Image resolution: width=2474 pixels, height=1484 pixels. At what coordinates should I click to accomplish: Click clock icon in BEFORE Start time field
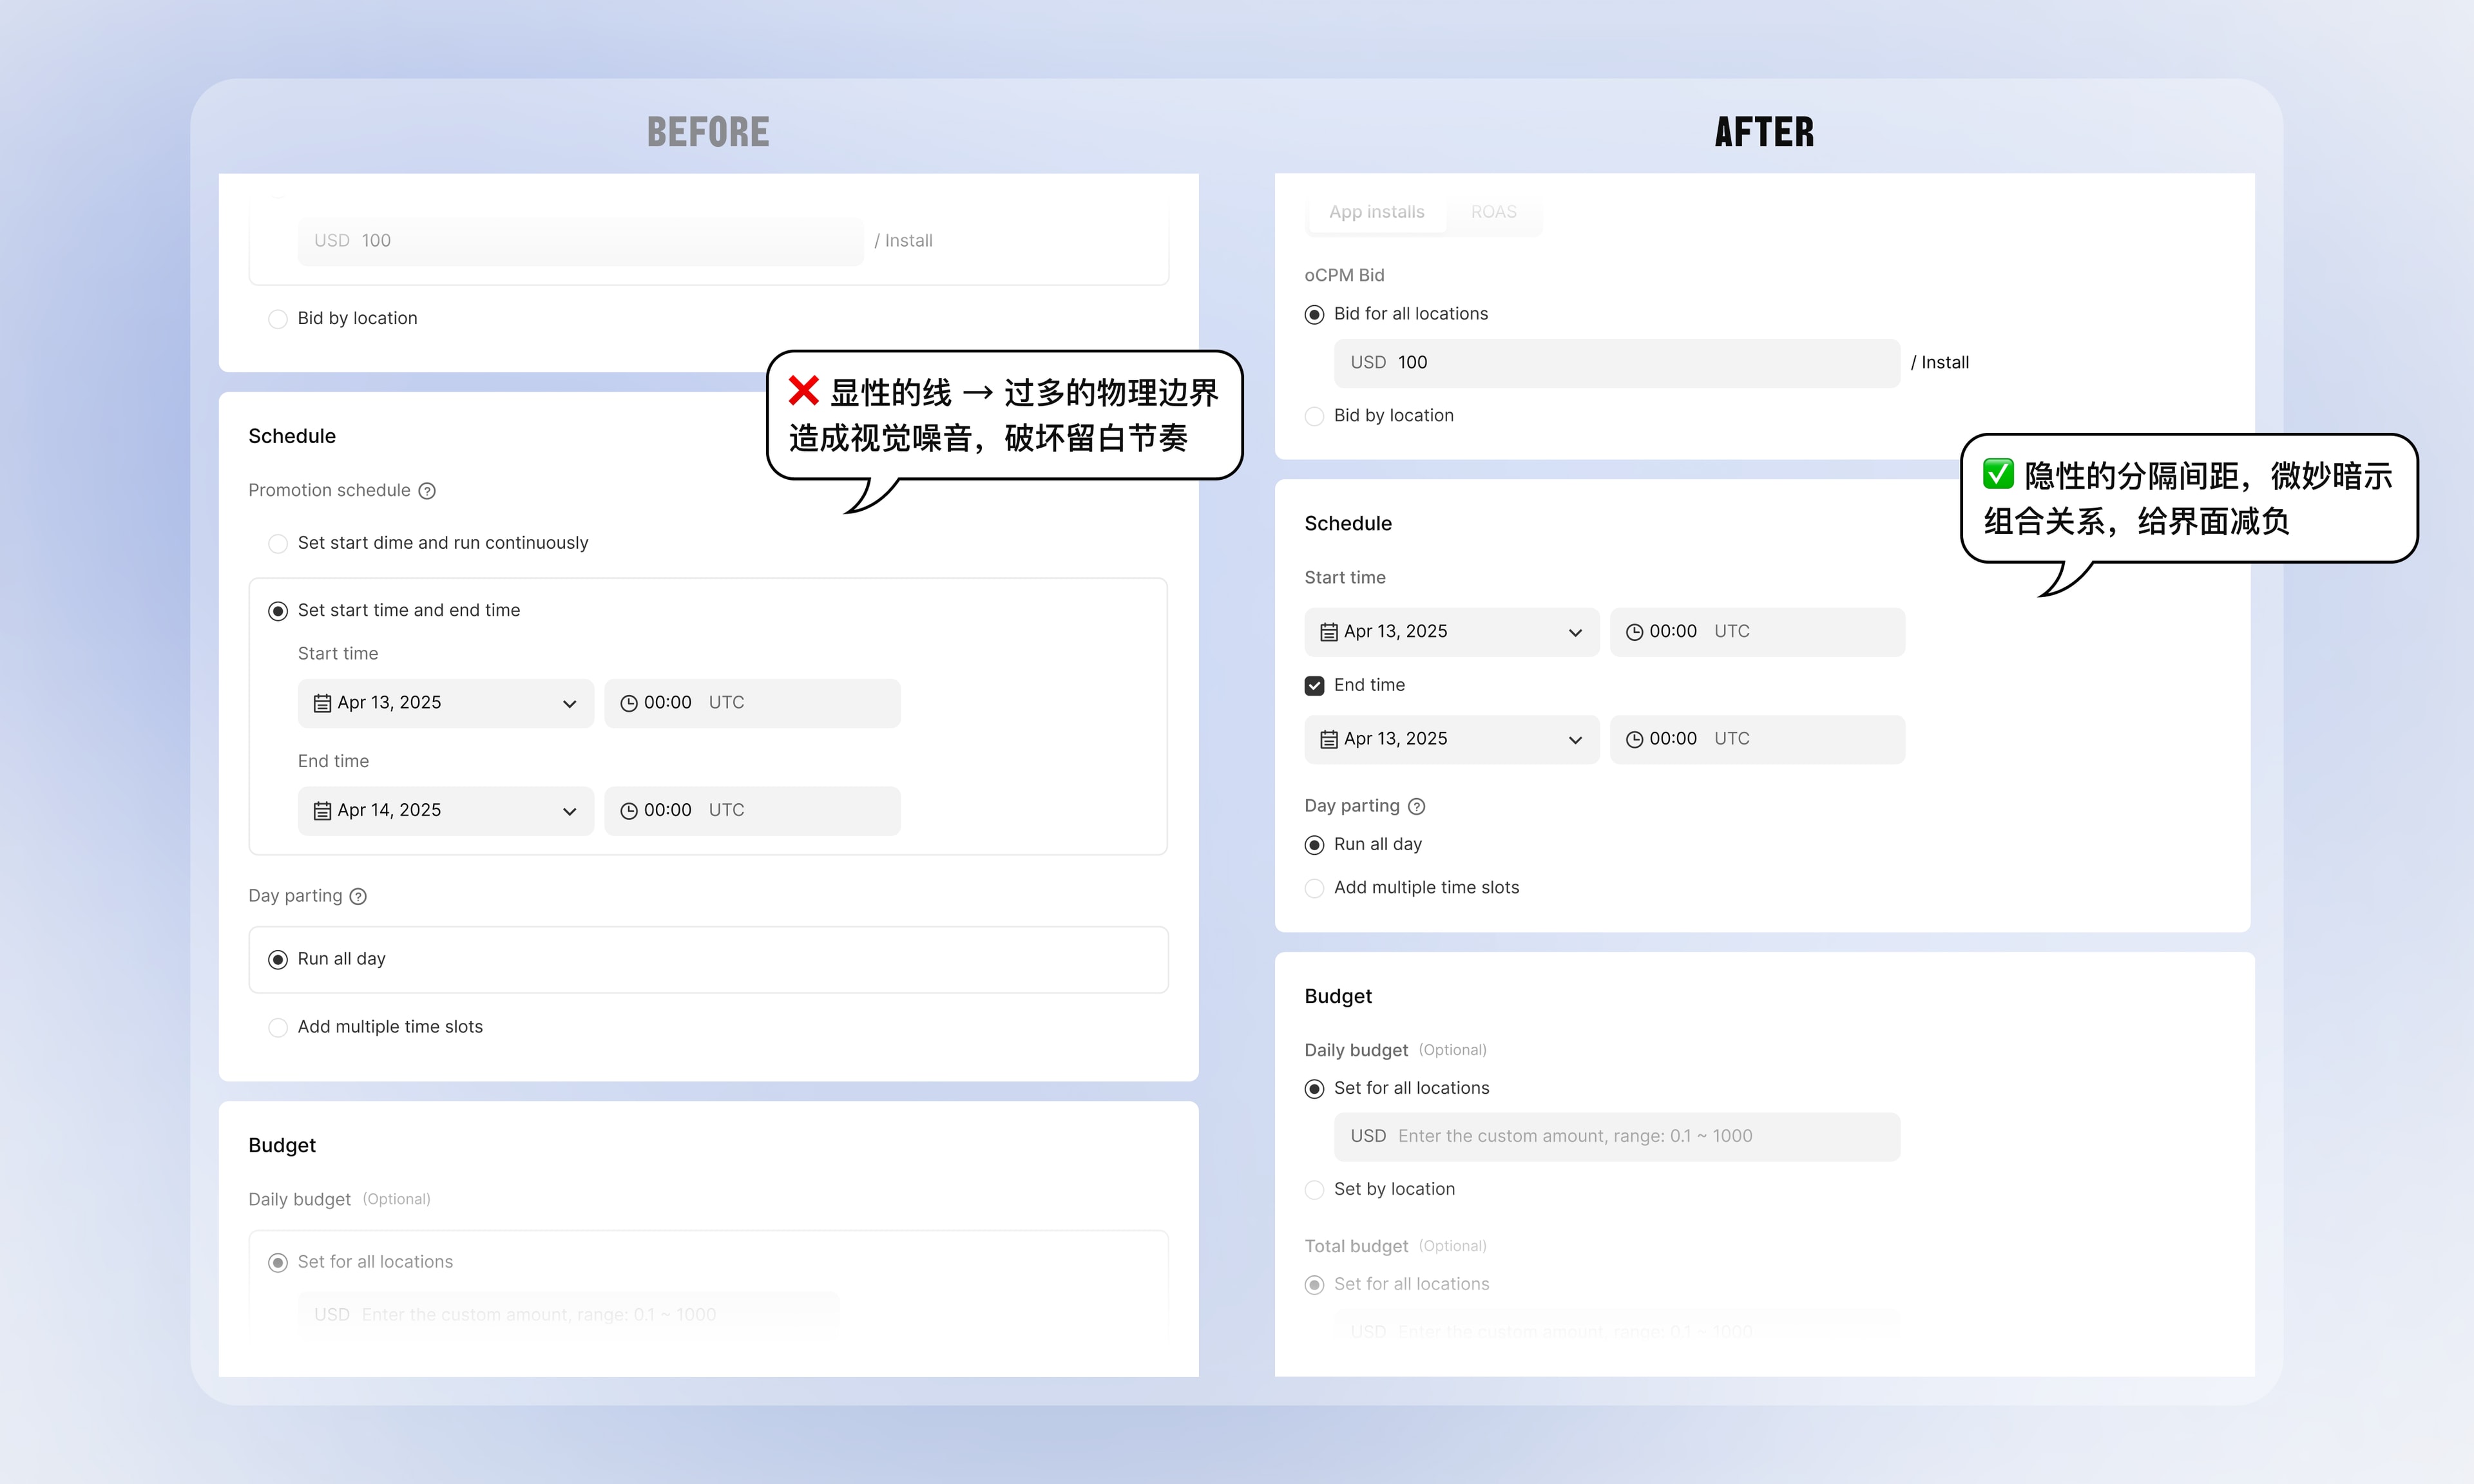(629, 704)
